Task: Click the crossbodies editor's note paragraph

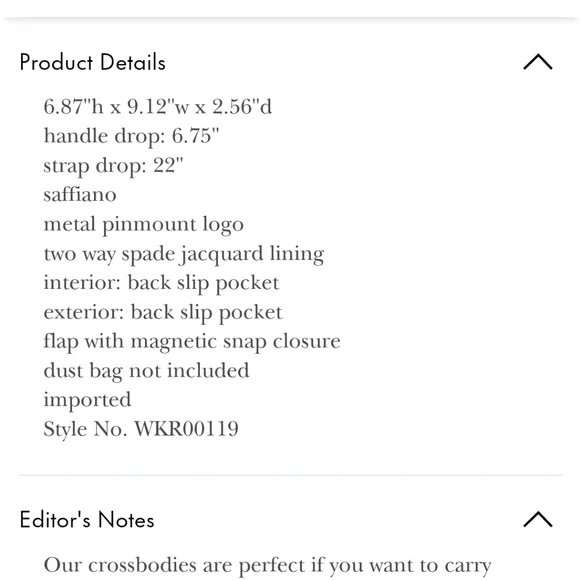Action: (x=267, y=566)
